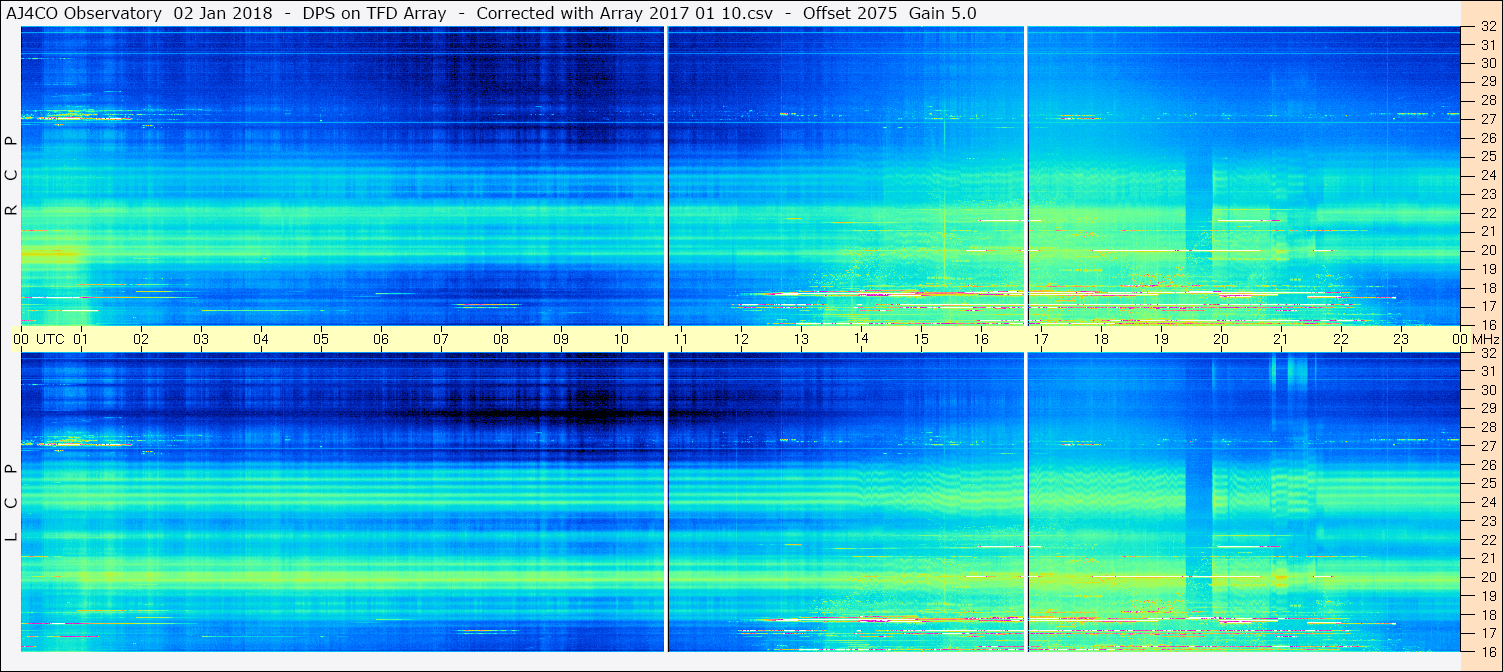This screenshot has height=672, width=1503.
Task: Click the "L C P" vertical panel label
Action: point(12,503)
